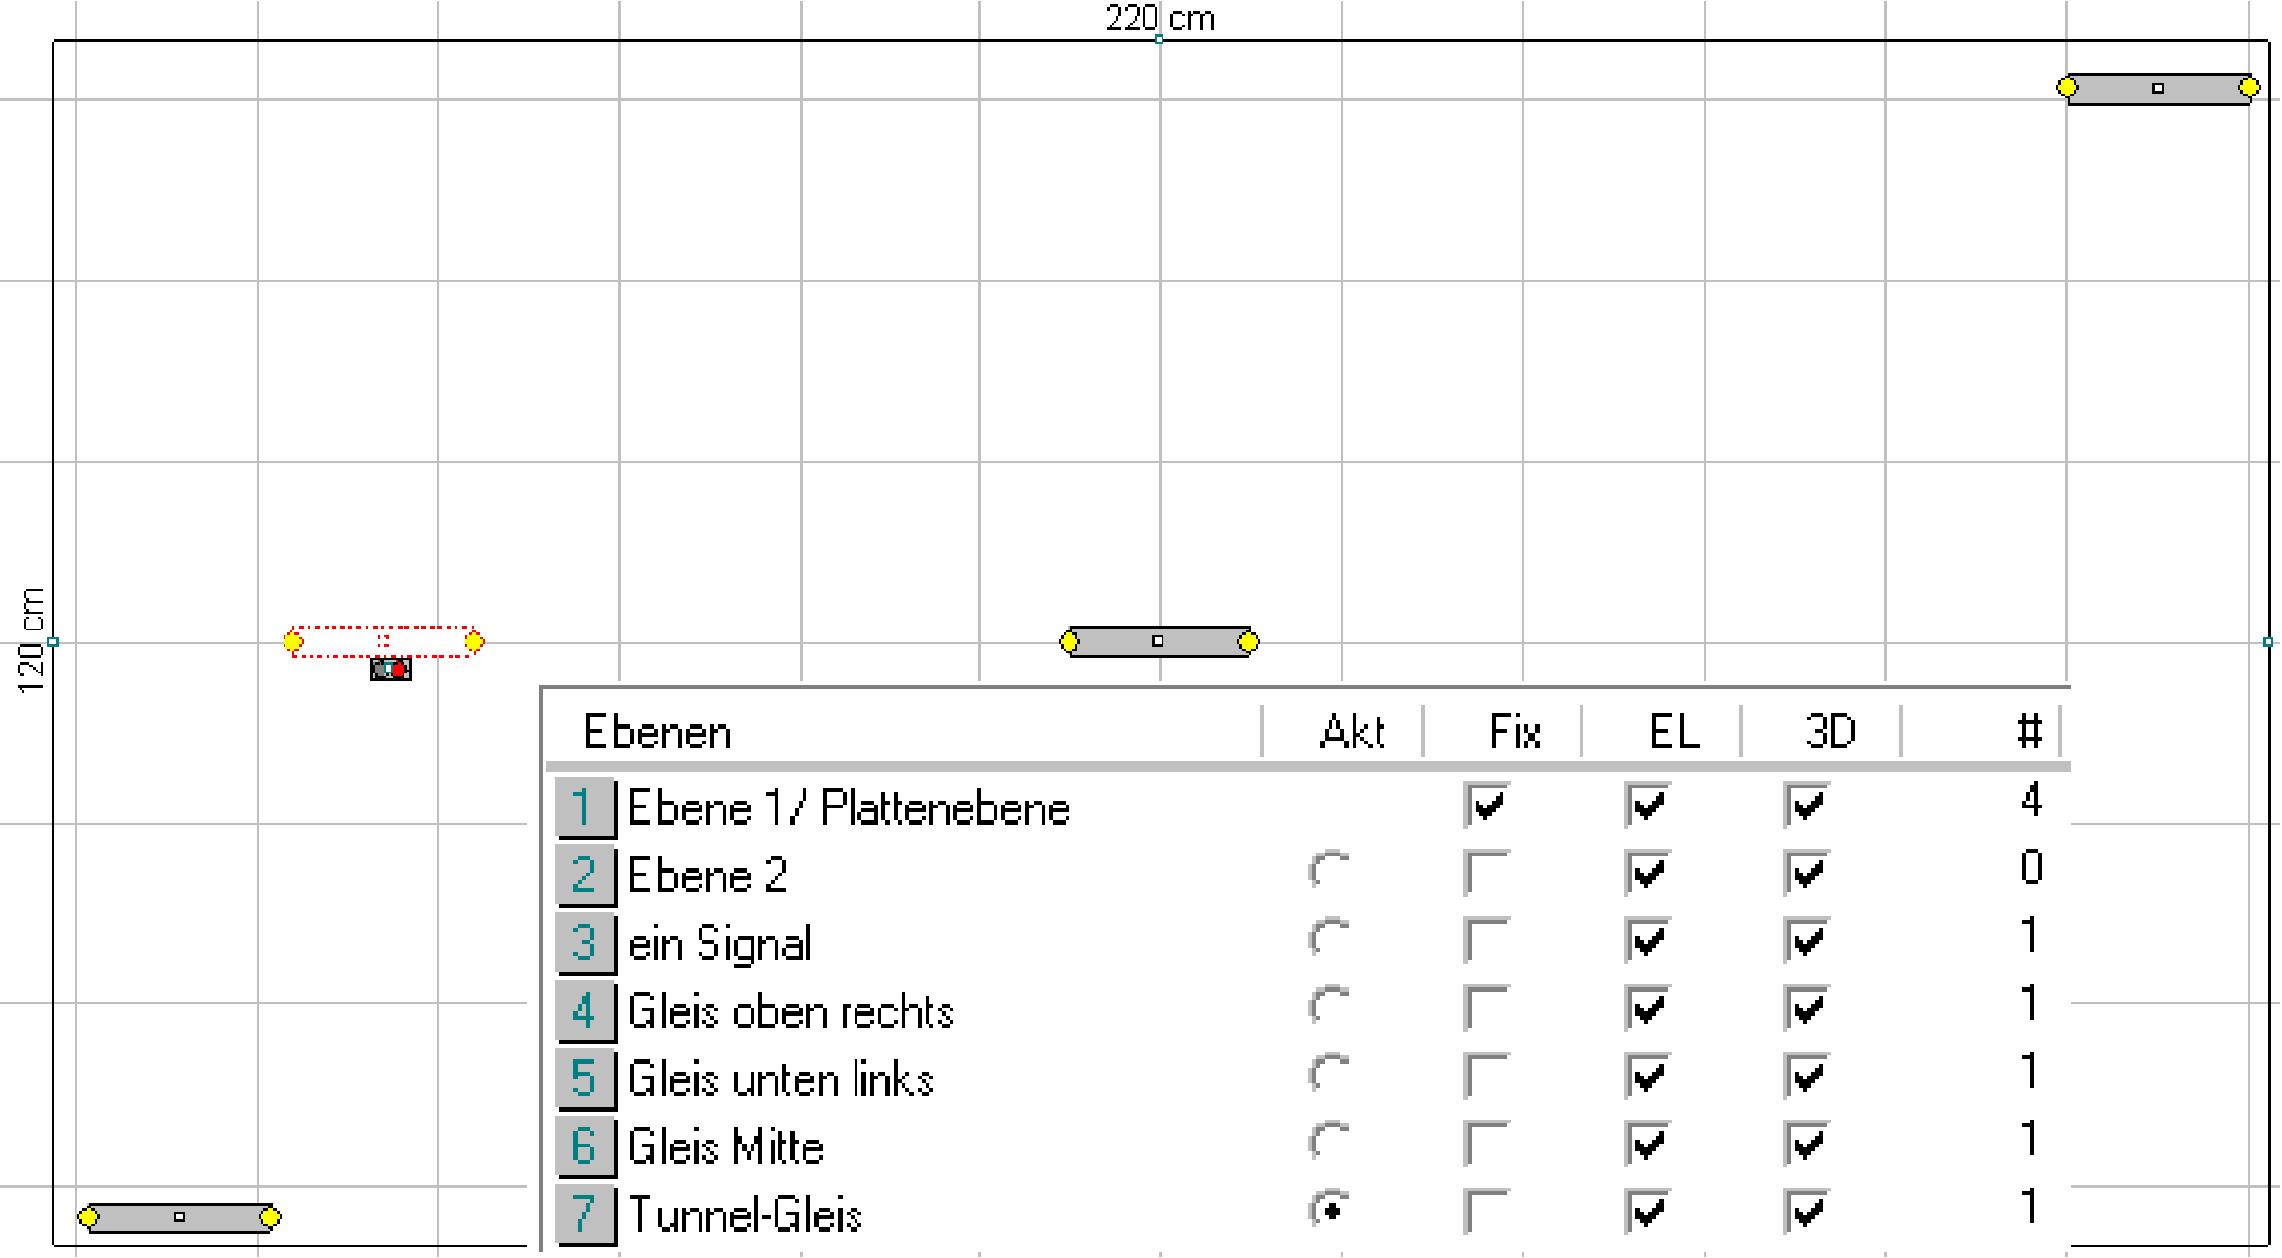The image size is (2282, 1258).
Task: Click the Ebenen column header
Action: click(x=658, y=732)
